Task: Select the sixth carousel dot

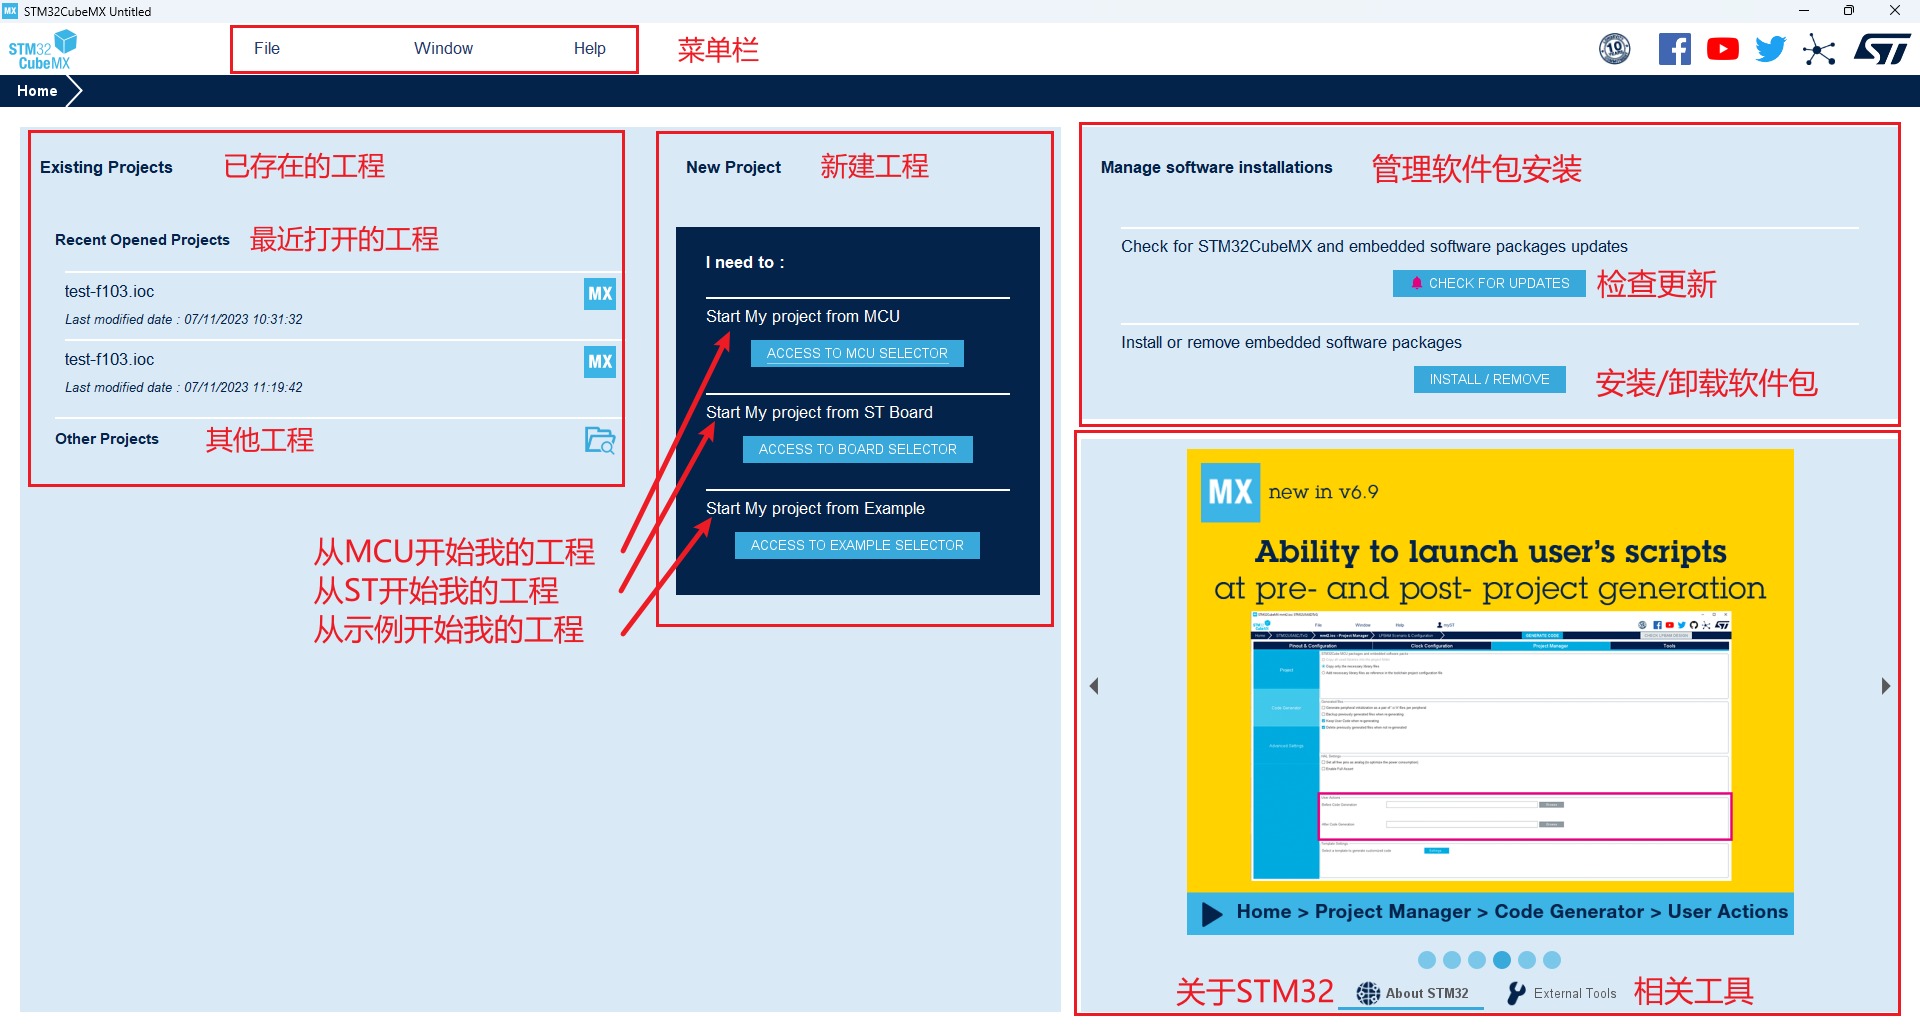Action: coord(1552,960)
